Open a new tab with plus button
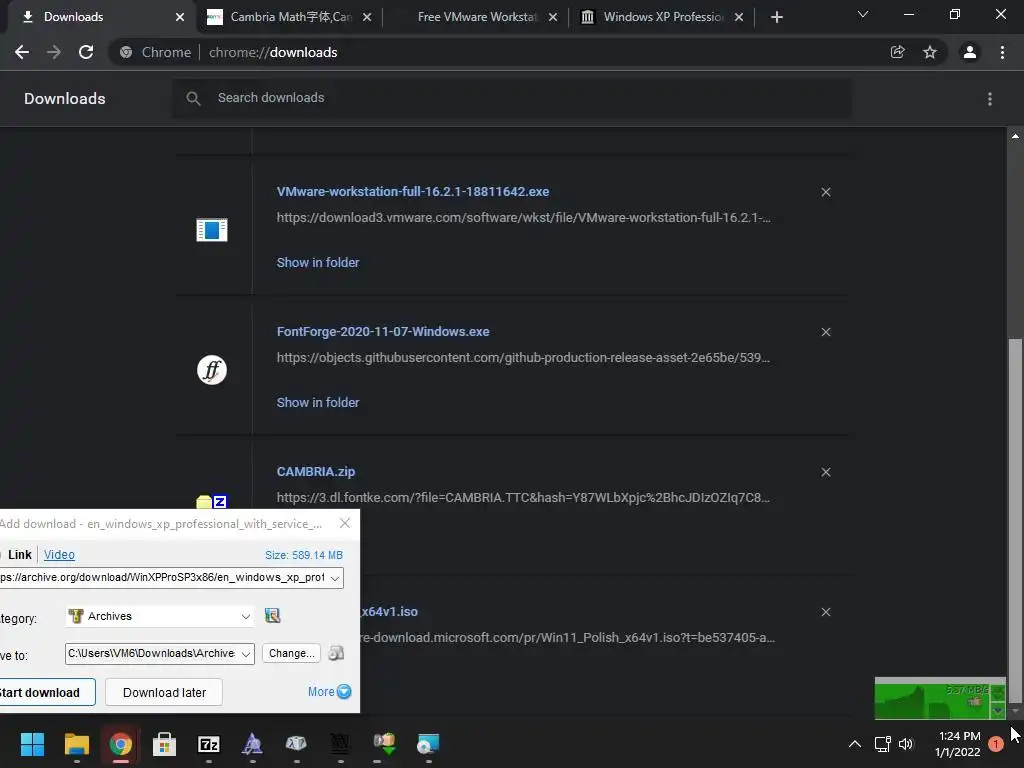Image resolution: width=1024 pixels, height=768 pixels. (776, 17)
